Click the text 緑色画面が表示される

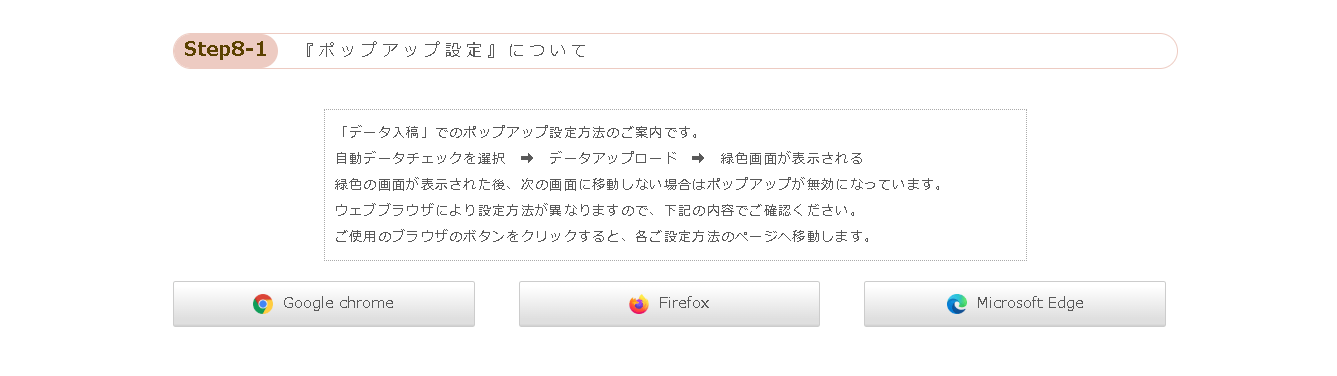pos(791,158)
